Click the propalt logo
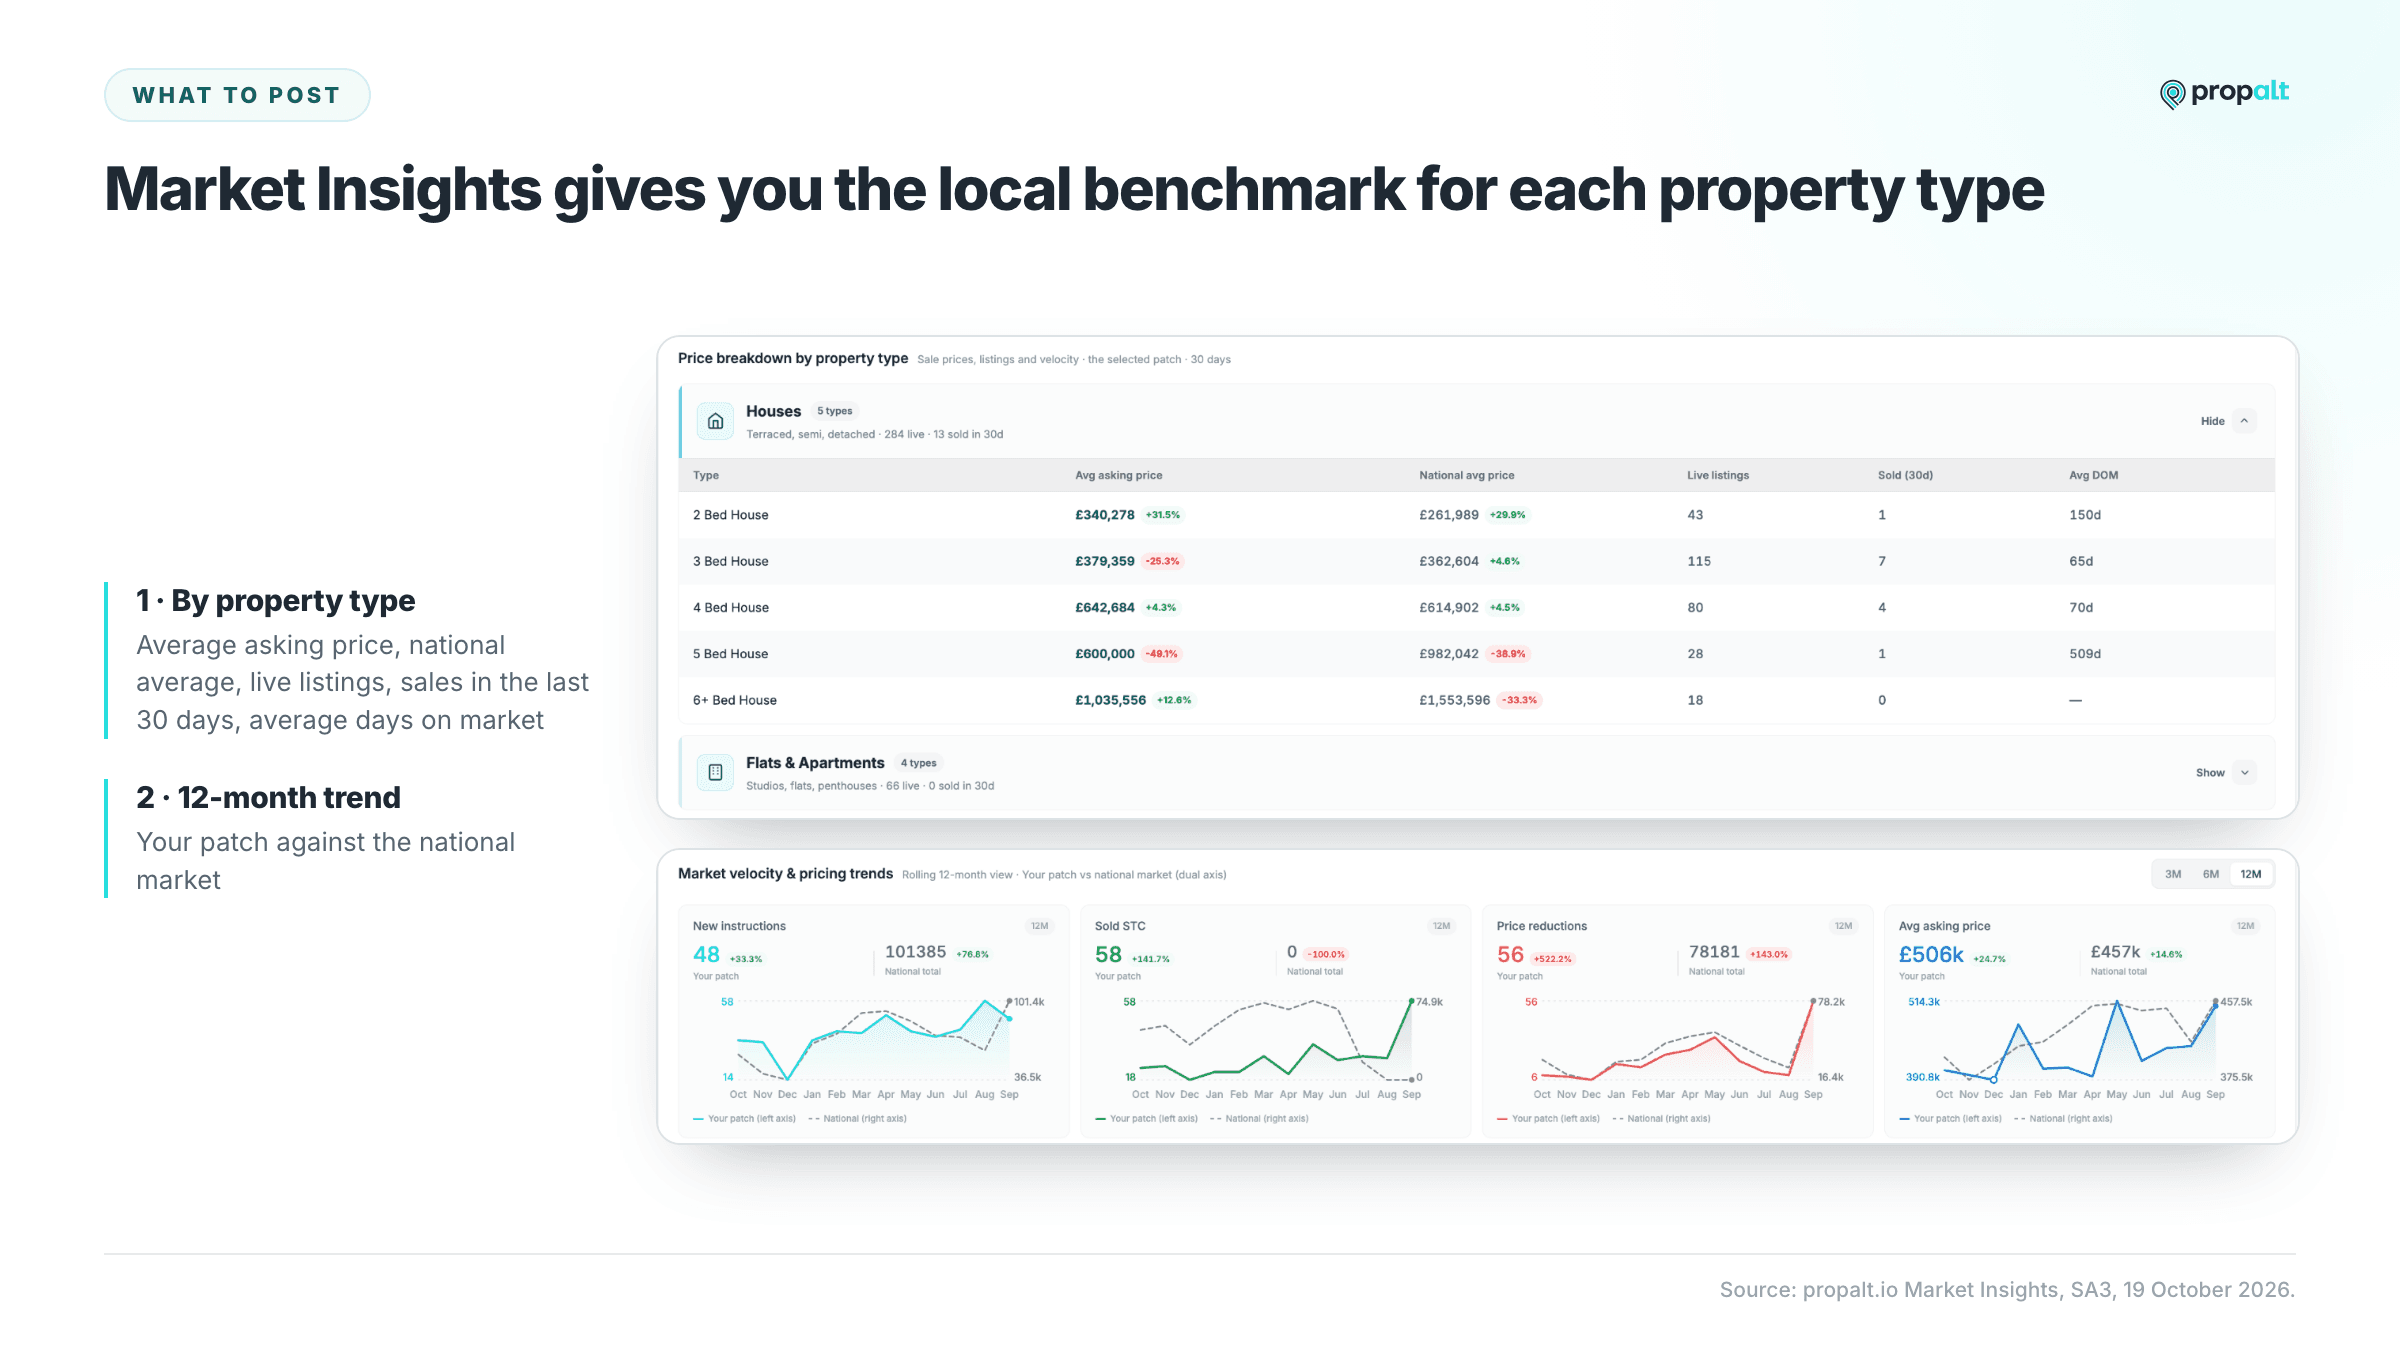 (x=2224, y=93)
